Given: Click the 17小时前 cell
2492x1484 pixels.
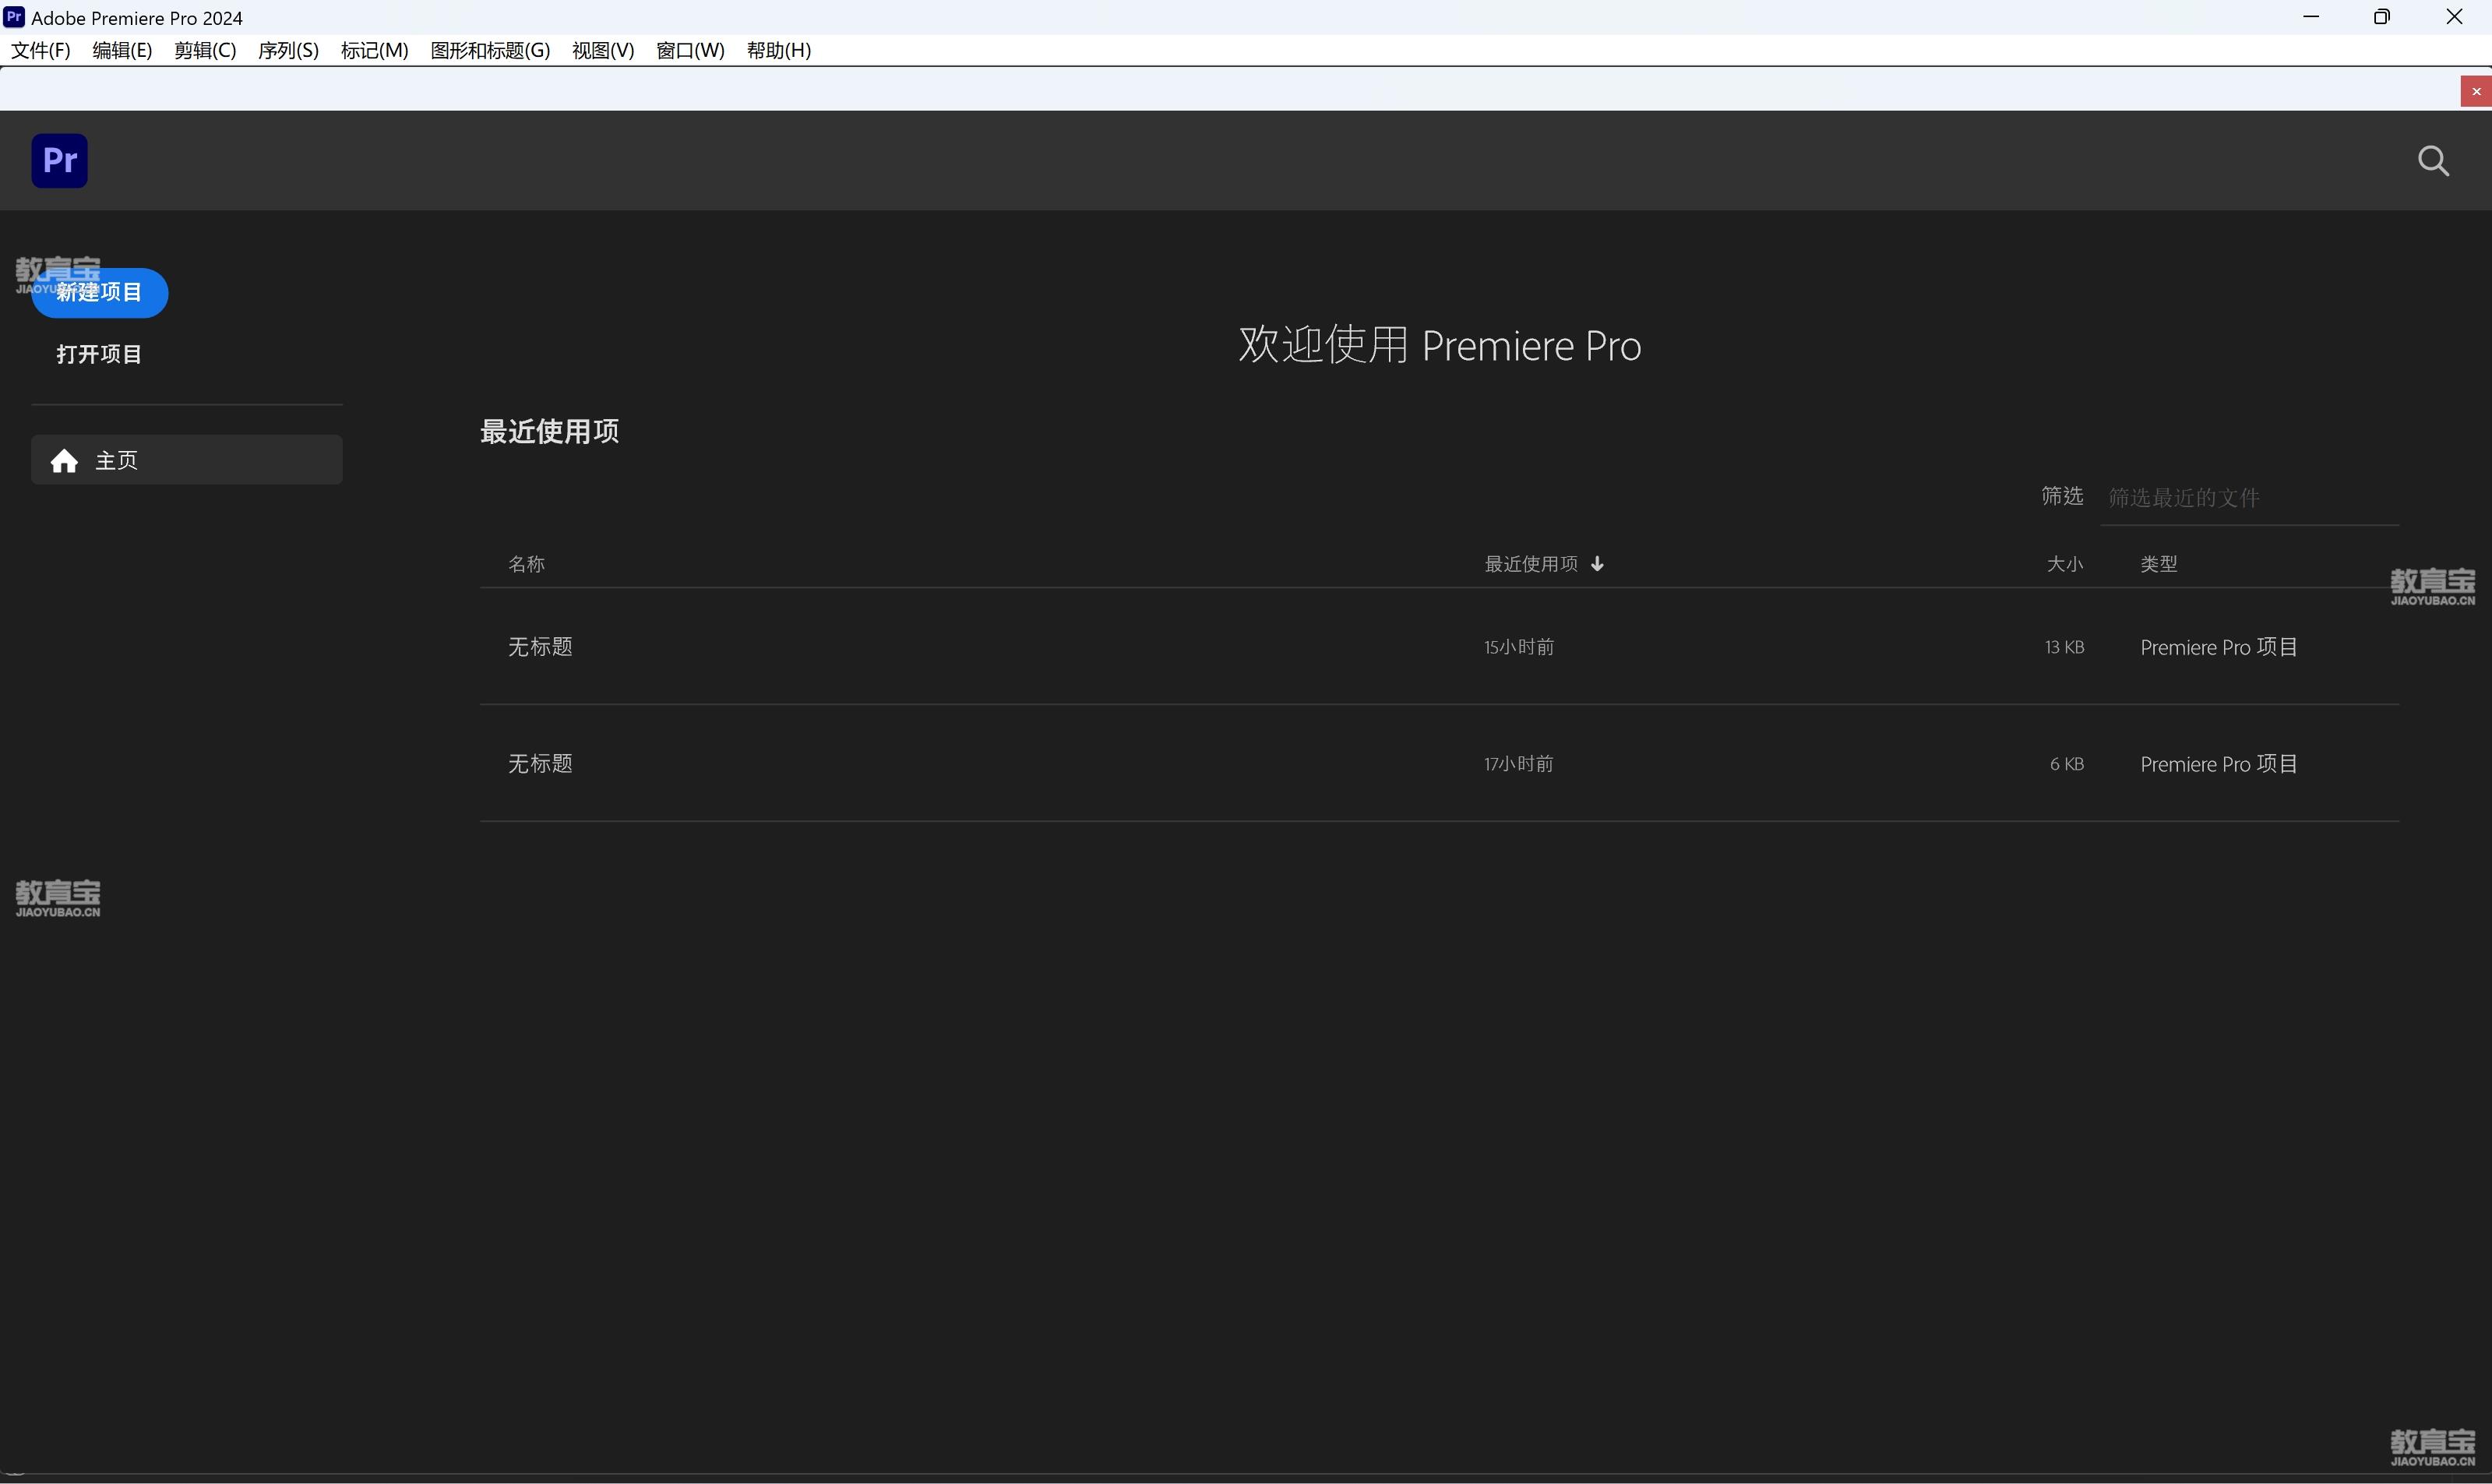Looking at the screenshot, I should click(x=1519, y=764).
